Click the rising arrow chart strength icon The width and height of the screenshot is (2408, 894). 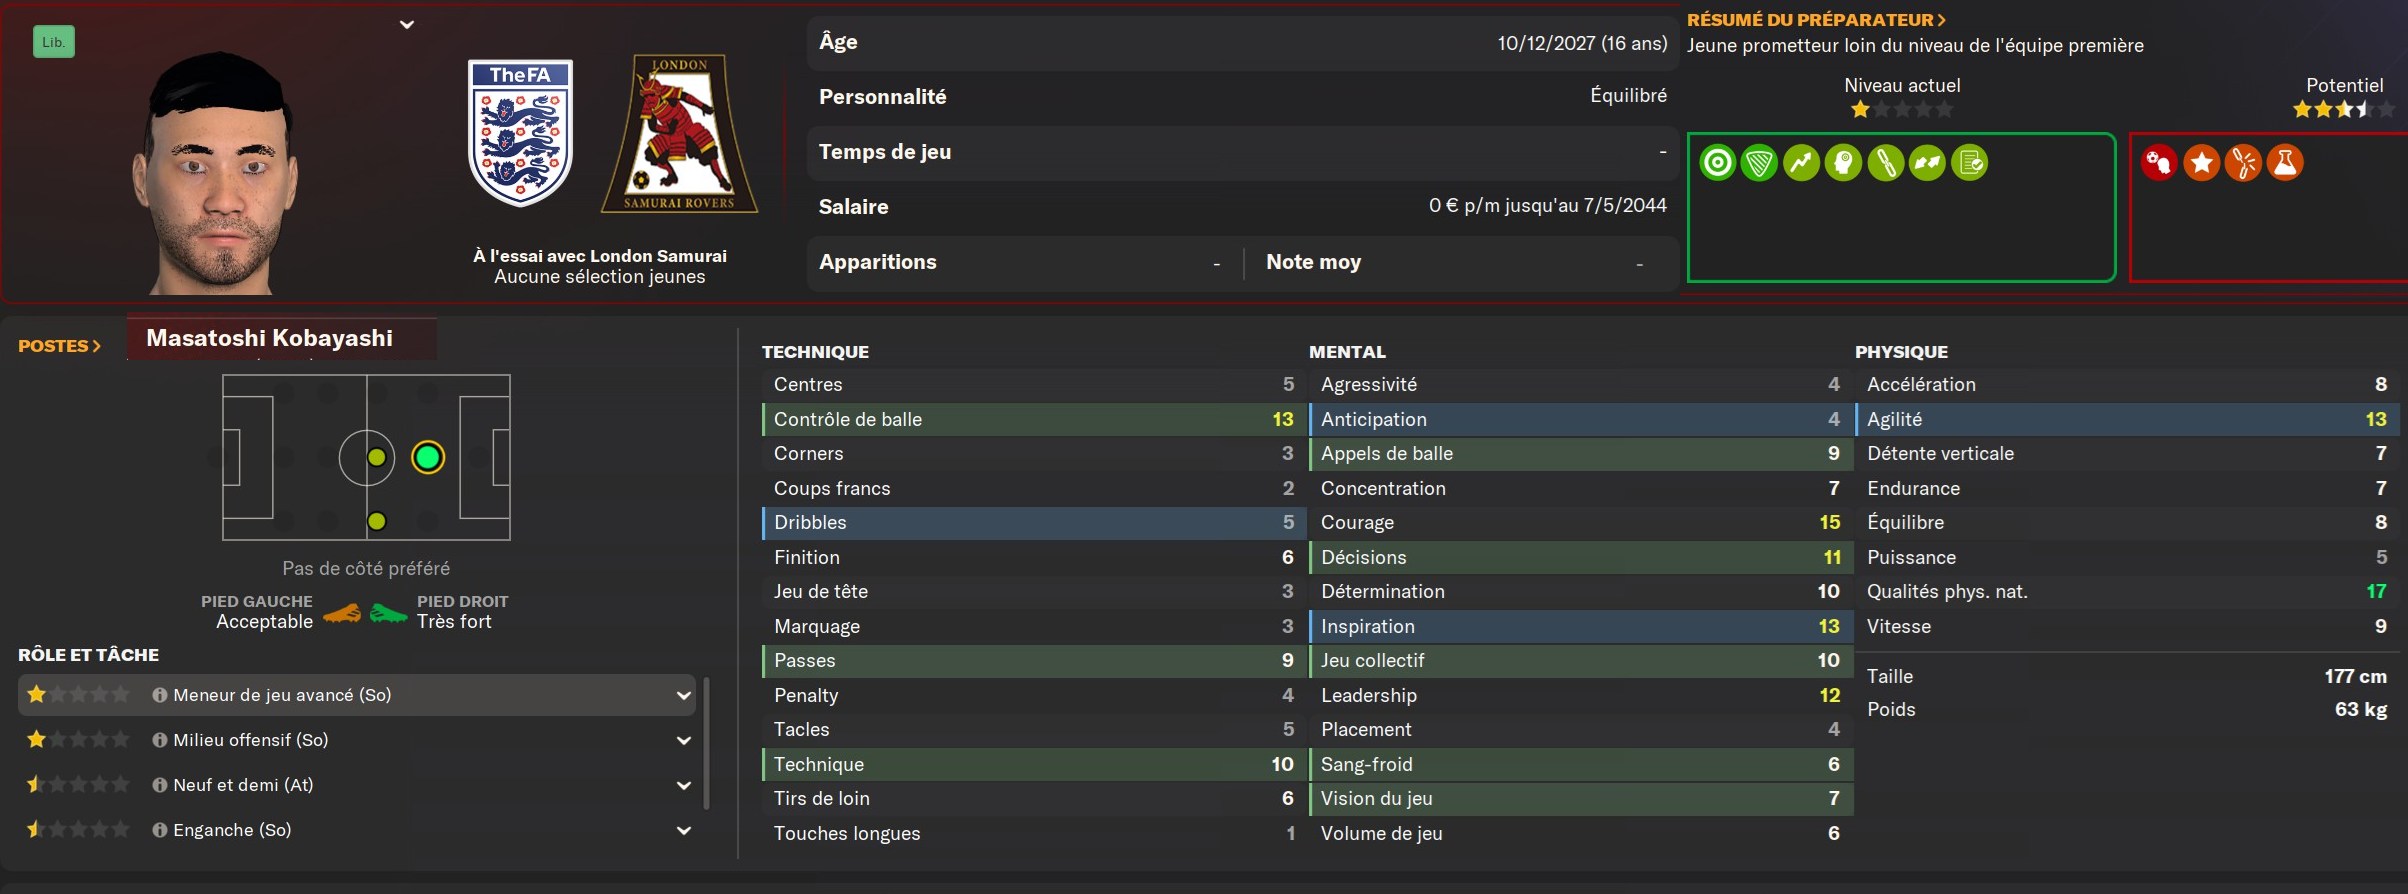coord(1801,162)
